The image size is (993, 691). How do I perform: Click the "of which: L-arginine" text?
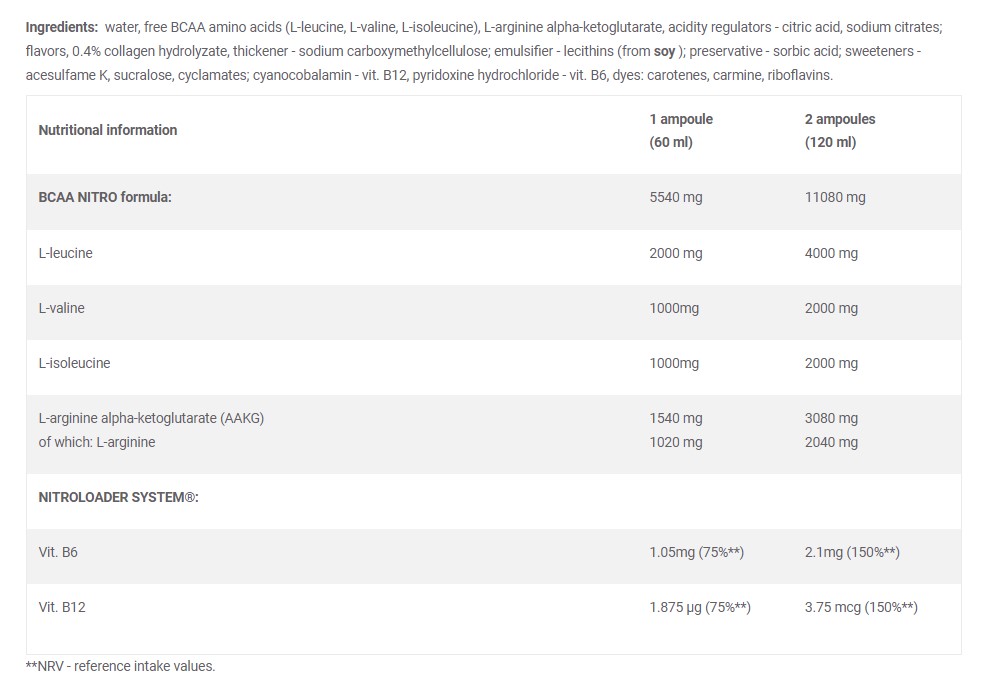(97, 442)
